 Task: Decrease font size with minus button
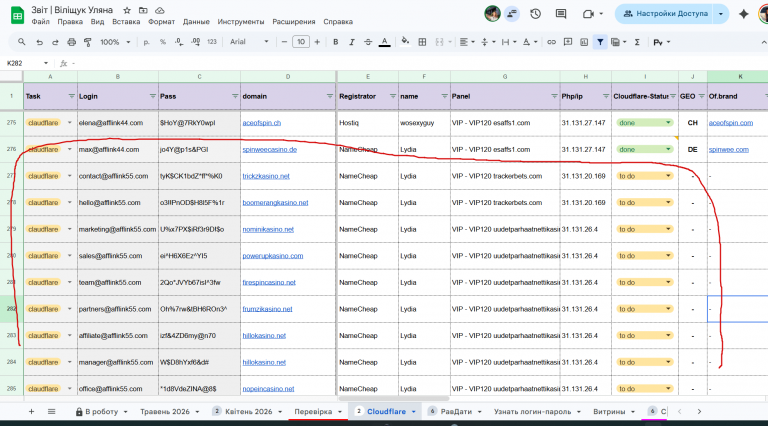pyautogui.click(x=284, y=42)
